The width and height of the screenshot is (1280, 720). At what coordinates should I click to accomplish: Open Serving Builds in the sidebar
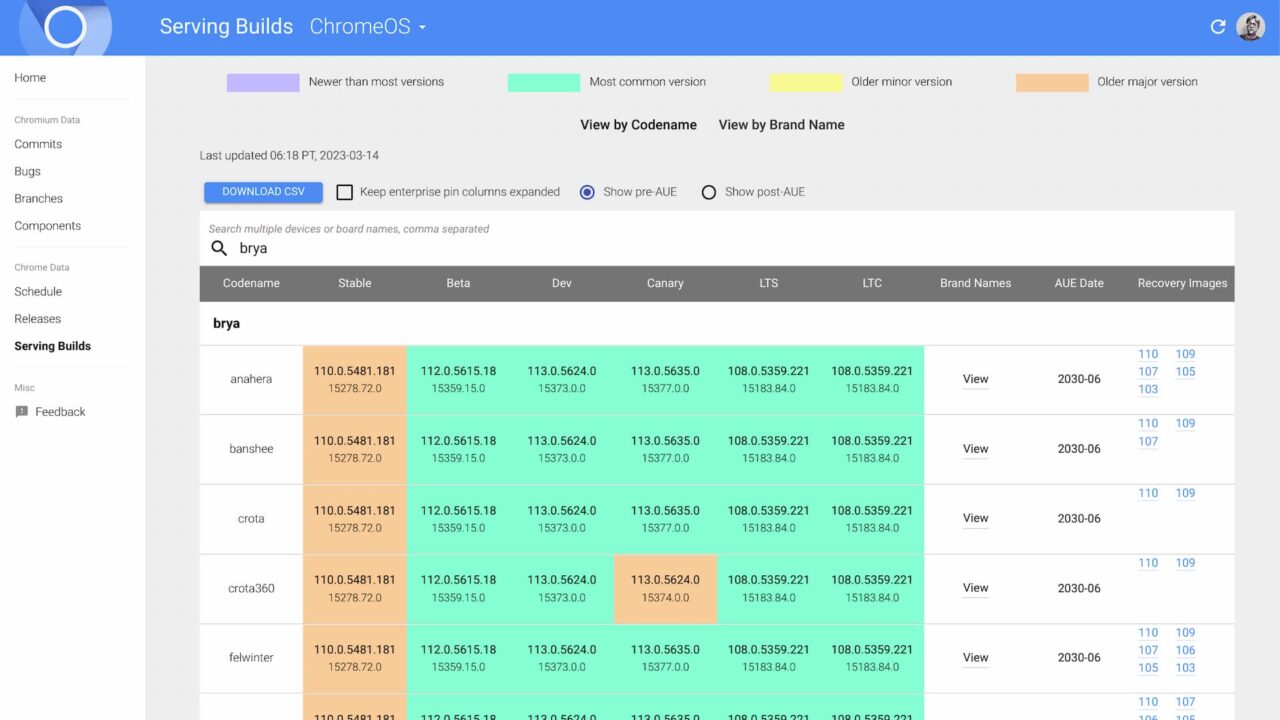coord(52,346)
